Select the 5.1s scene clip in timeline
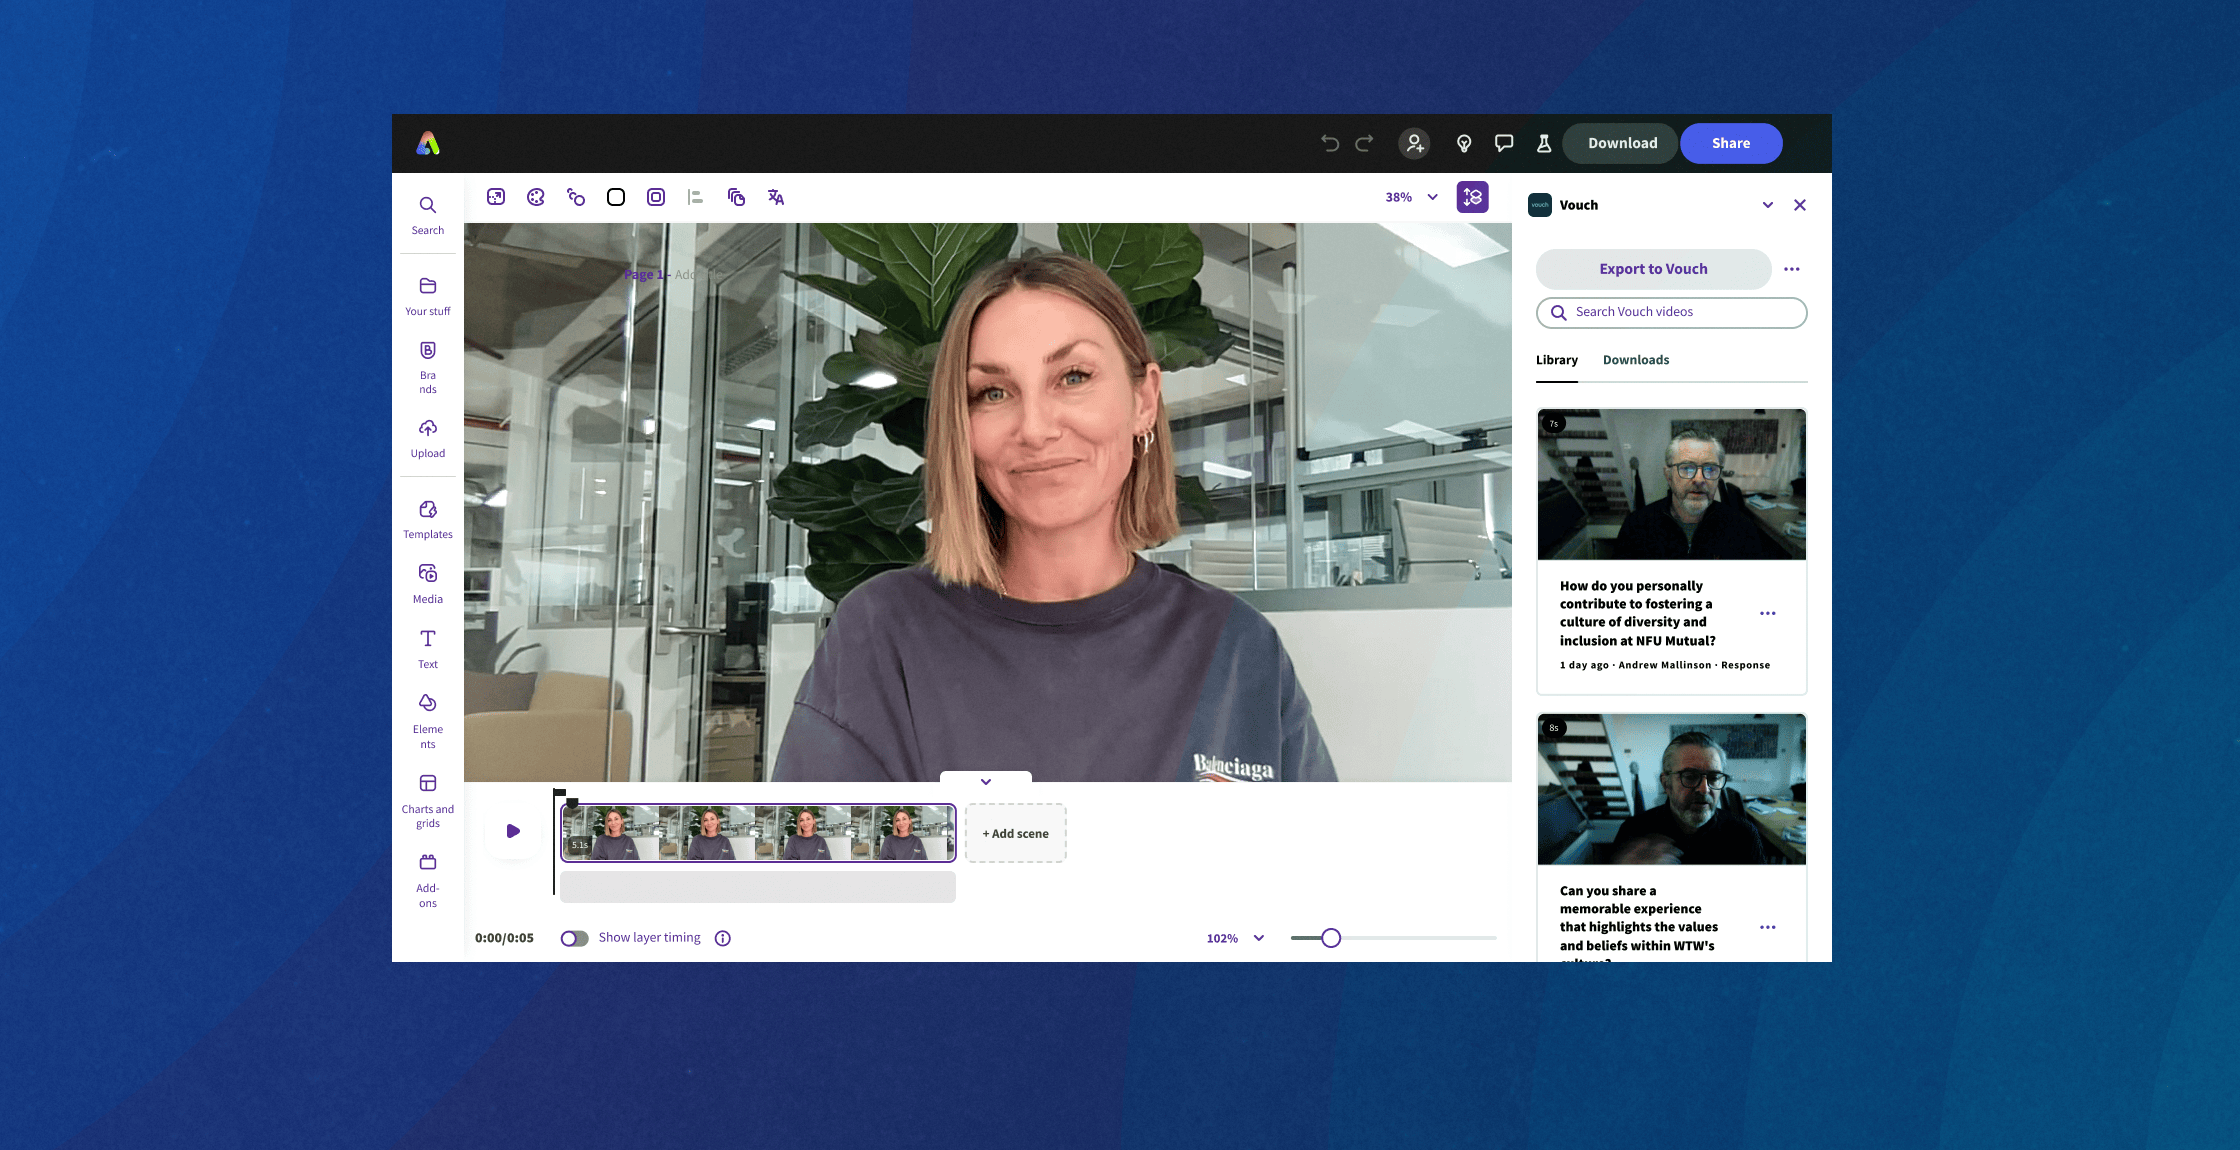 [x=758, y=833]
